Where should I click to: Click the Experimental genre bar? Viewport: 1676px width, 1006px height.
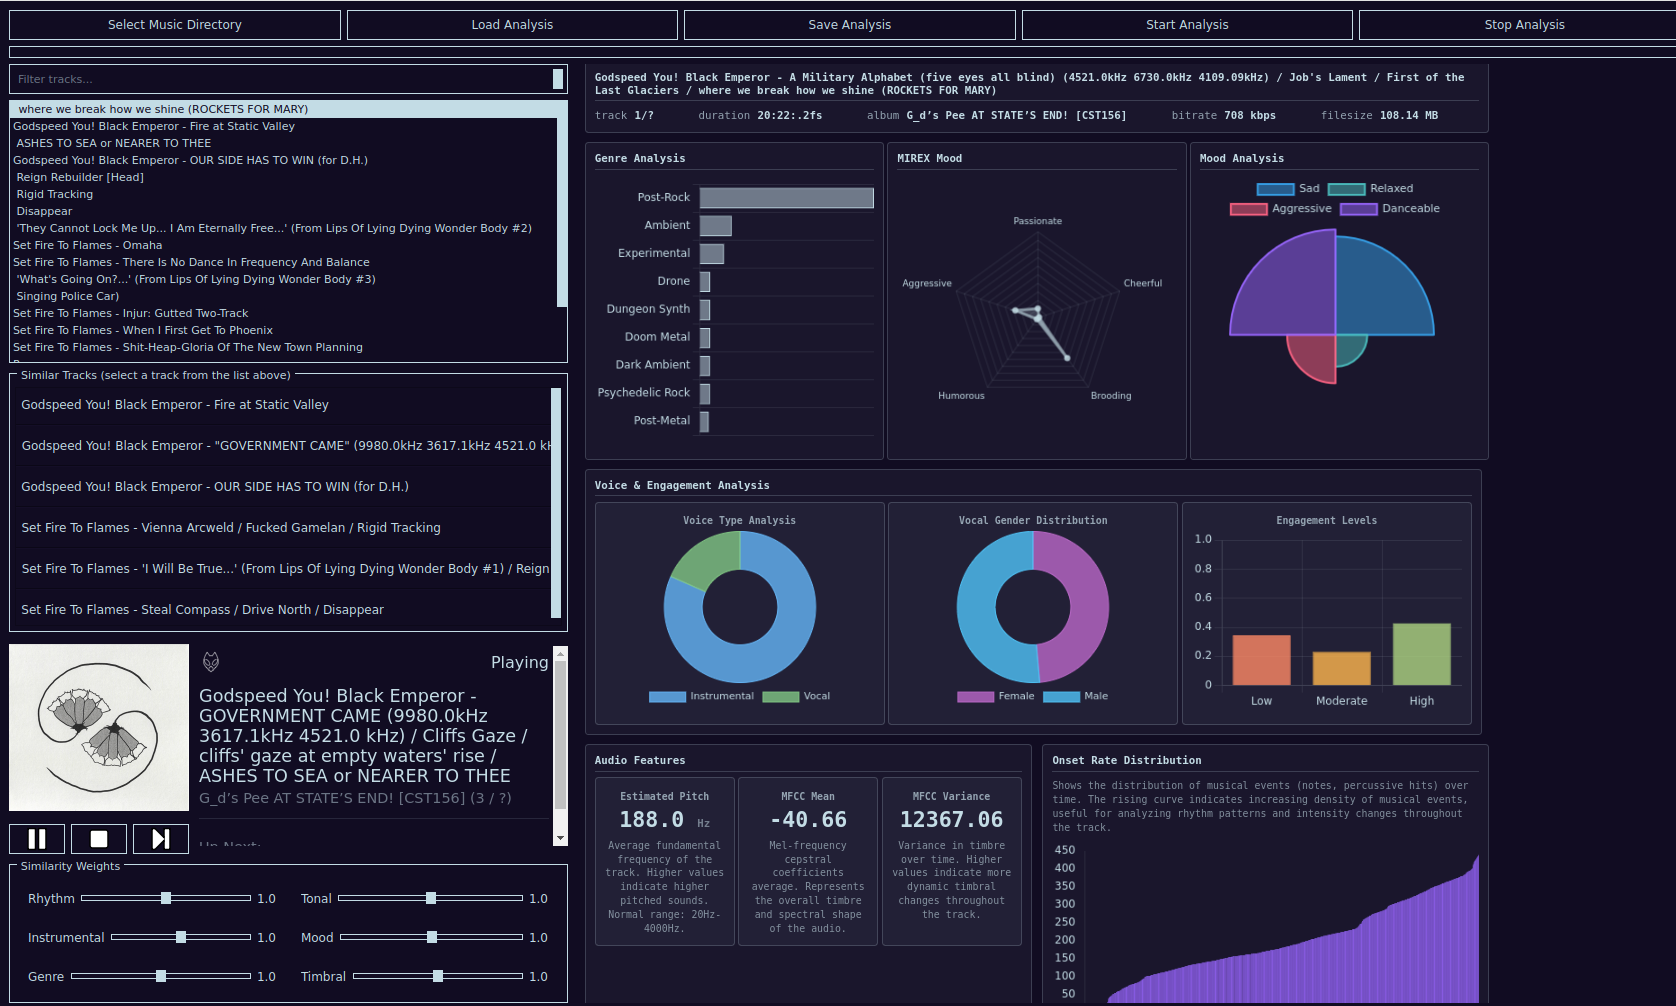712,254
